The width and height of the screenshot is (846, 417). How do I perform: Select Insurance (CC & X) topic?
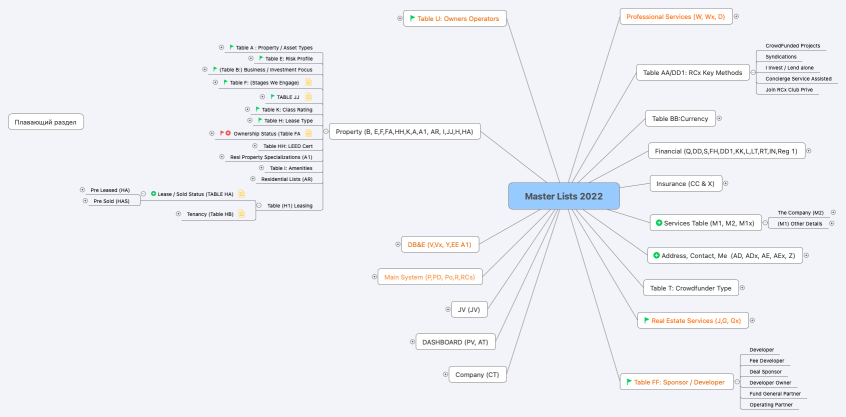point(685,183)
